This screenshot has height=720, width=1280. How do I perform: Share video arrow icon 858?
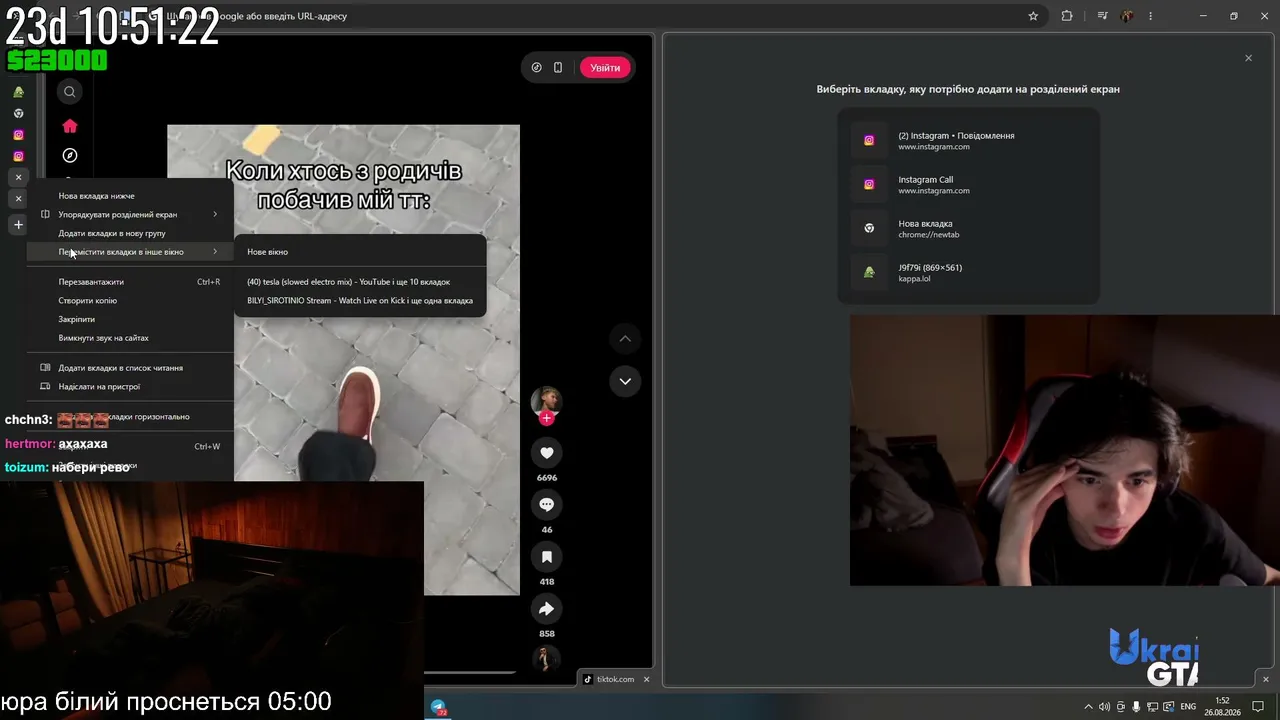pos(547,609)
